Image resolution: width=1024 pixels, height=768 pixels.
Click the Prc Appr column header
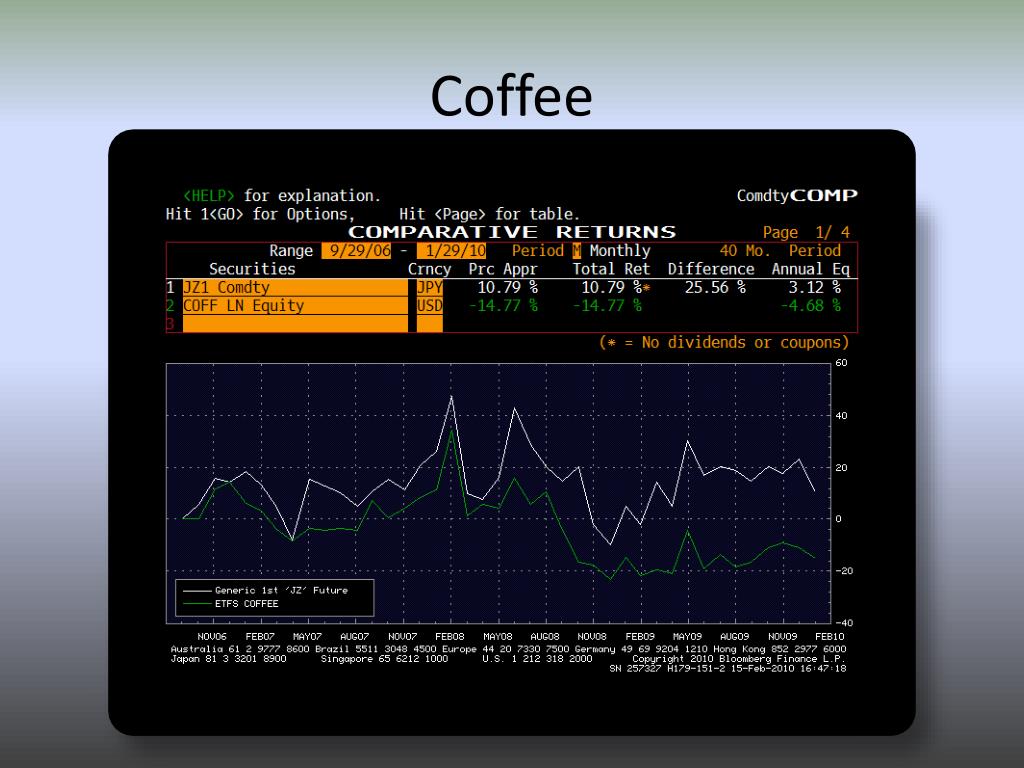coord(503,269)
